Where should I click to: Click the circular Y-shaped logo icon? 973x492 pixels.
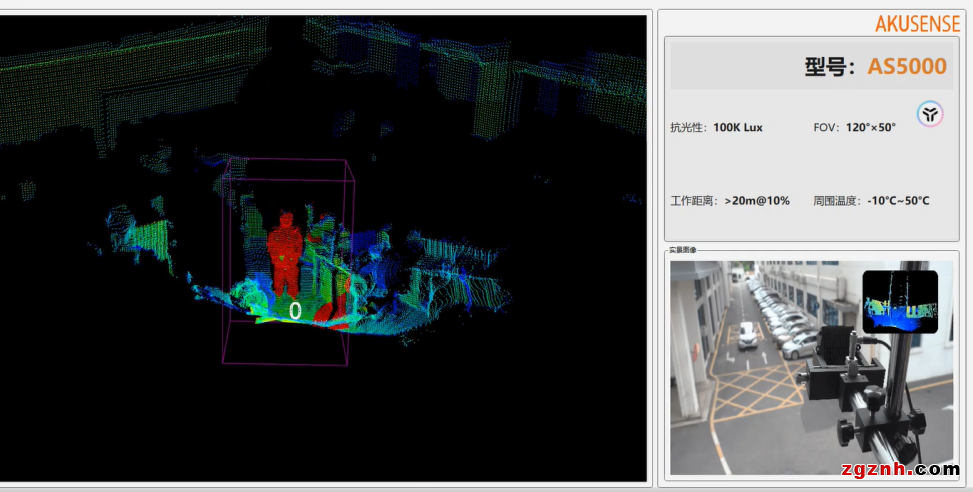tap(930, 114)
